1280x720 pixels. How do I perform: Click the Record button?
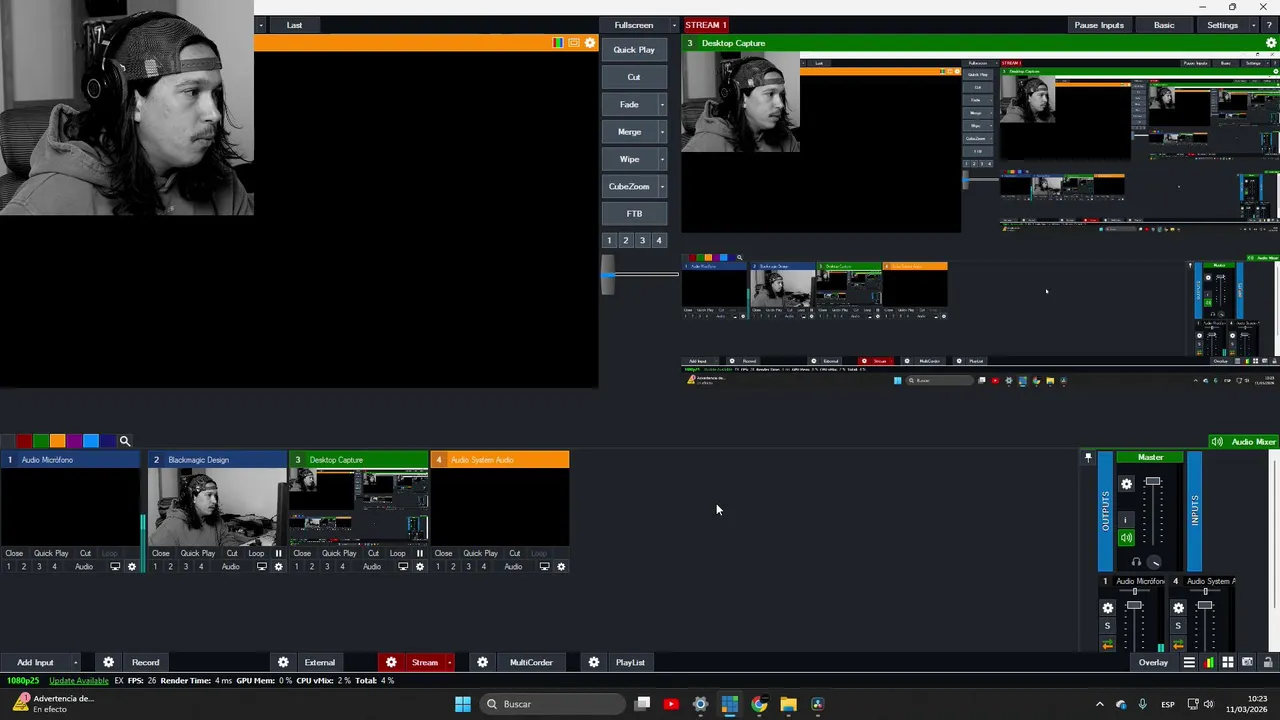pos(145,662)
